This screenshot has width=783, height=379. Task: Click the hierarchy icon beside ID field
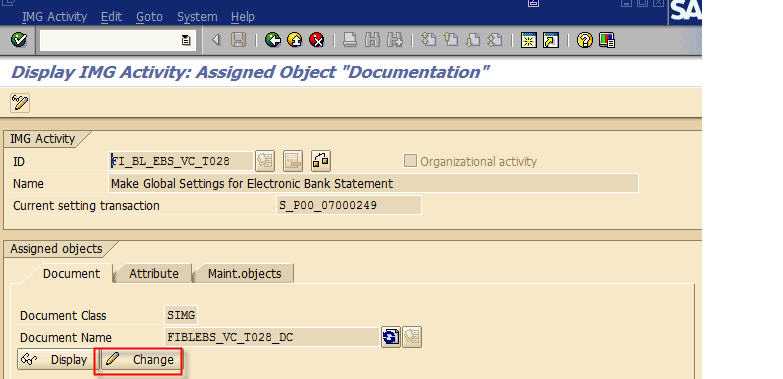point(321,161)
